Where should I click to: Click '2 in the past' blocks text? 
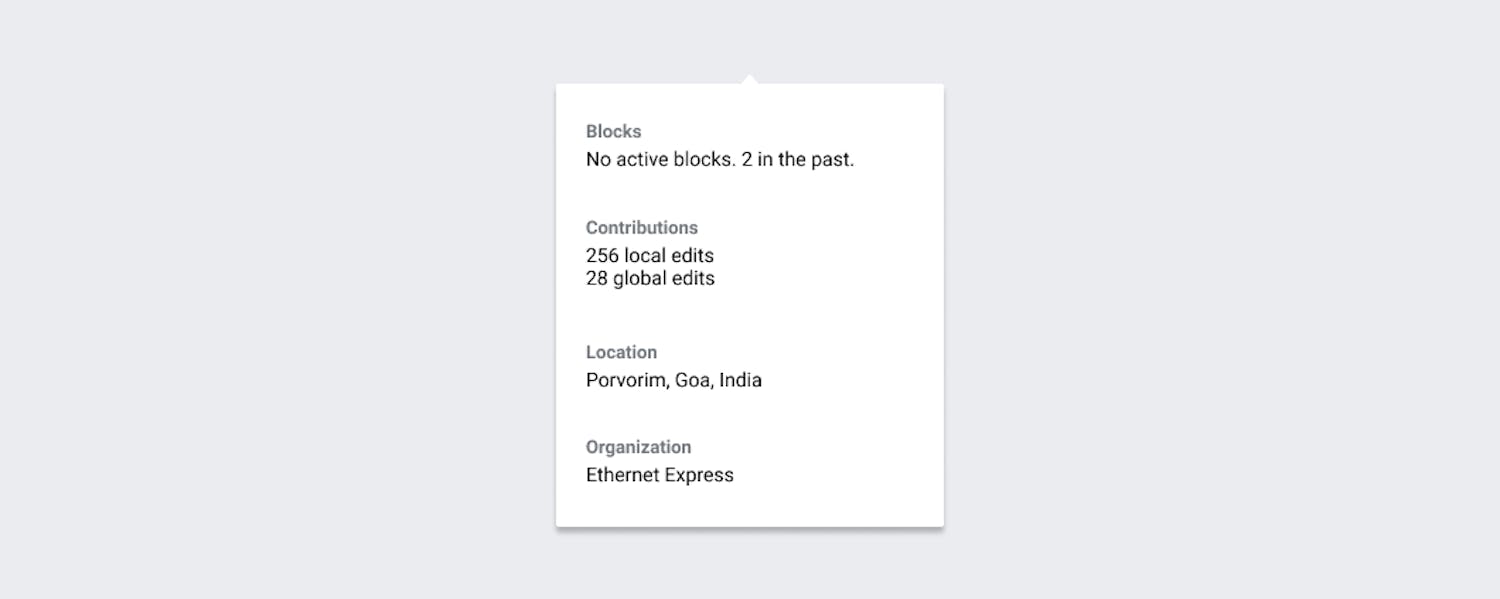(x=798, y=160)
